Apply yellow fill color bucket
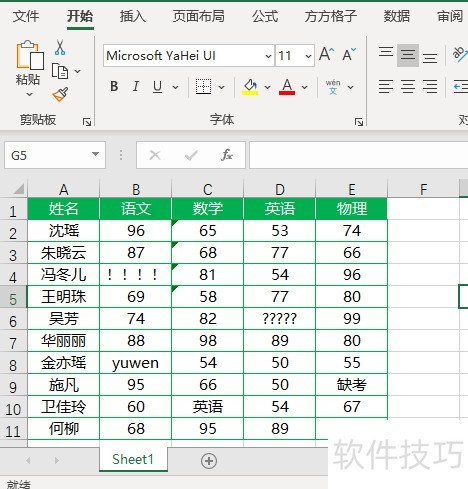The width and height of the screenshot is (468, 489). click(250, 87)
